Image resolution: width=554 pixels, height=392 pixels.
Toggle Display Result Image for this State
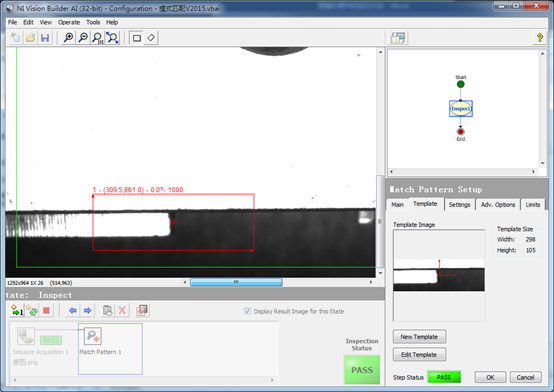pyautogui.click(x=247, y=311)
